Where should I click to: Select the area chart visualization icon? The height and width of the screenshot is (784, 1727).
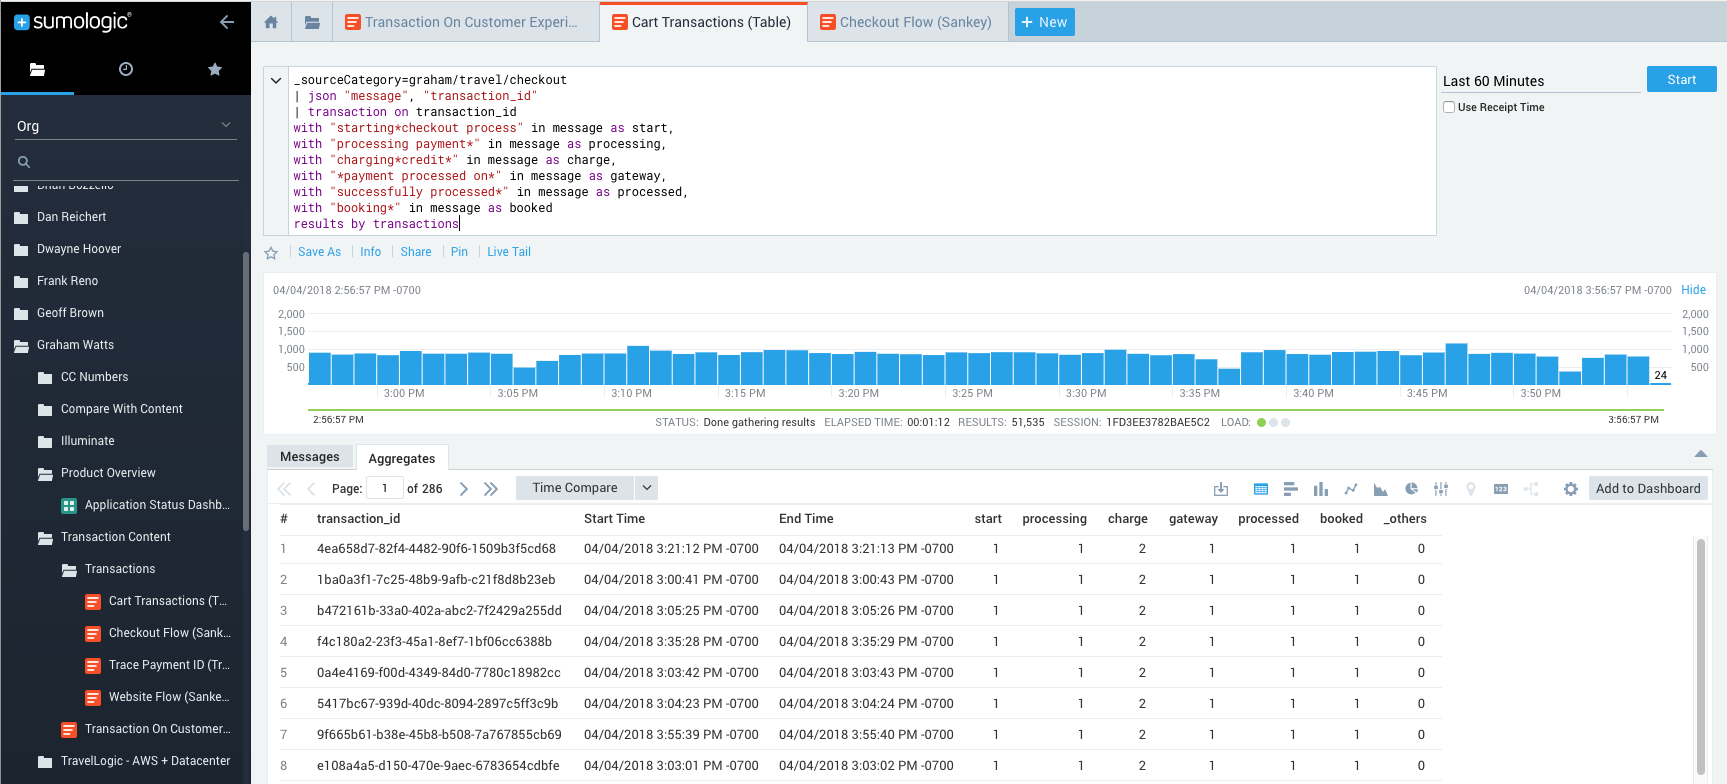pos(1381,489)
